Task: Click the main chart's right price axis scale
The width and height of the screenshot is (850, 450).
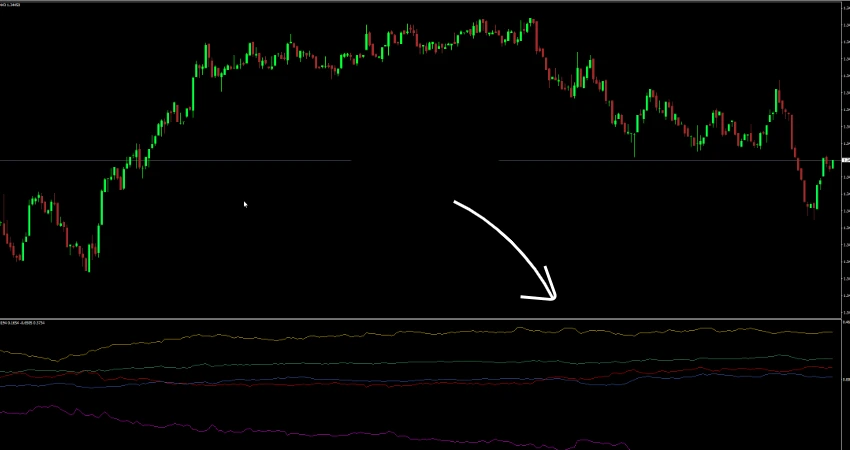Action: click(x=844, y=100)
